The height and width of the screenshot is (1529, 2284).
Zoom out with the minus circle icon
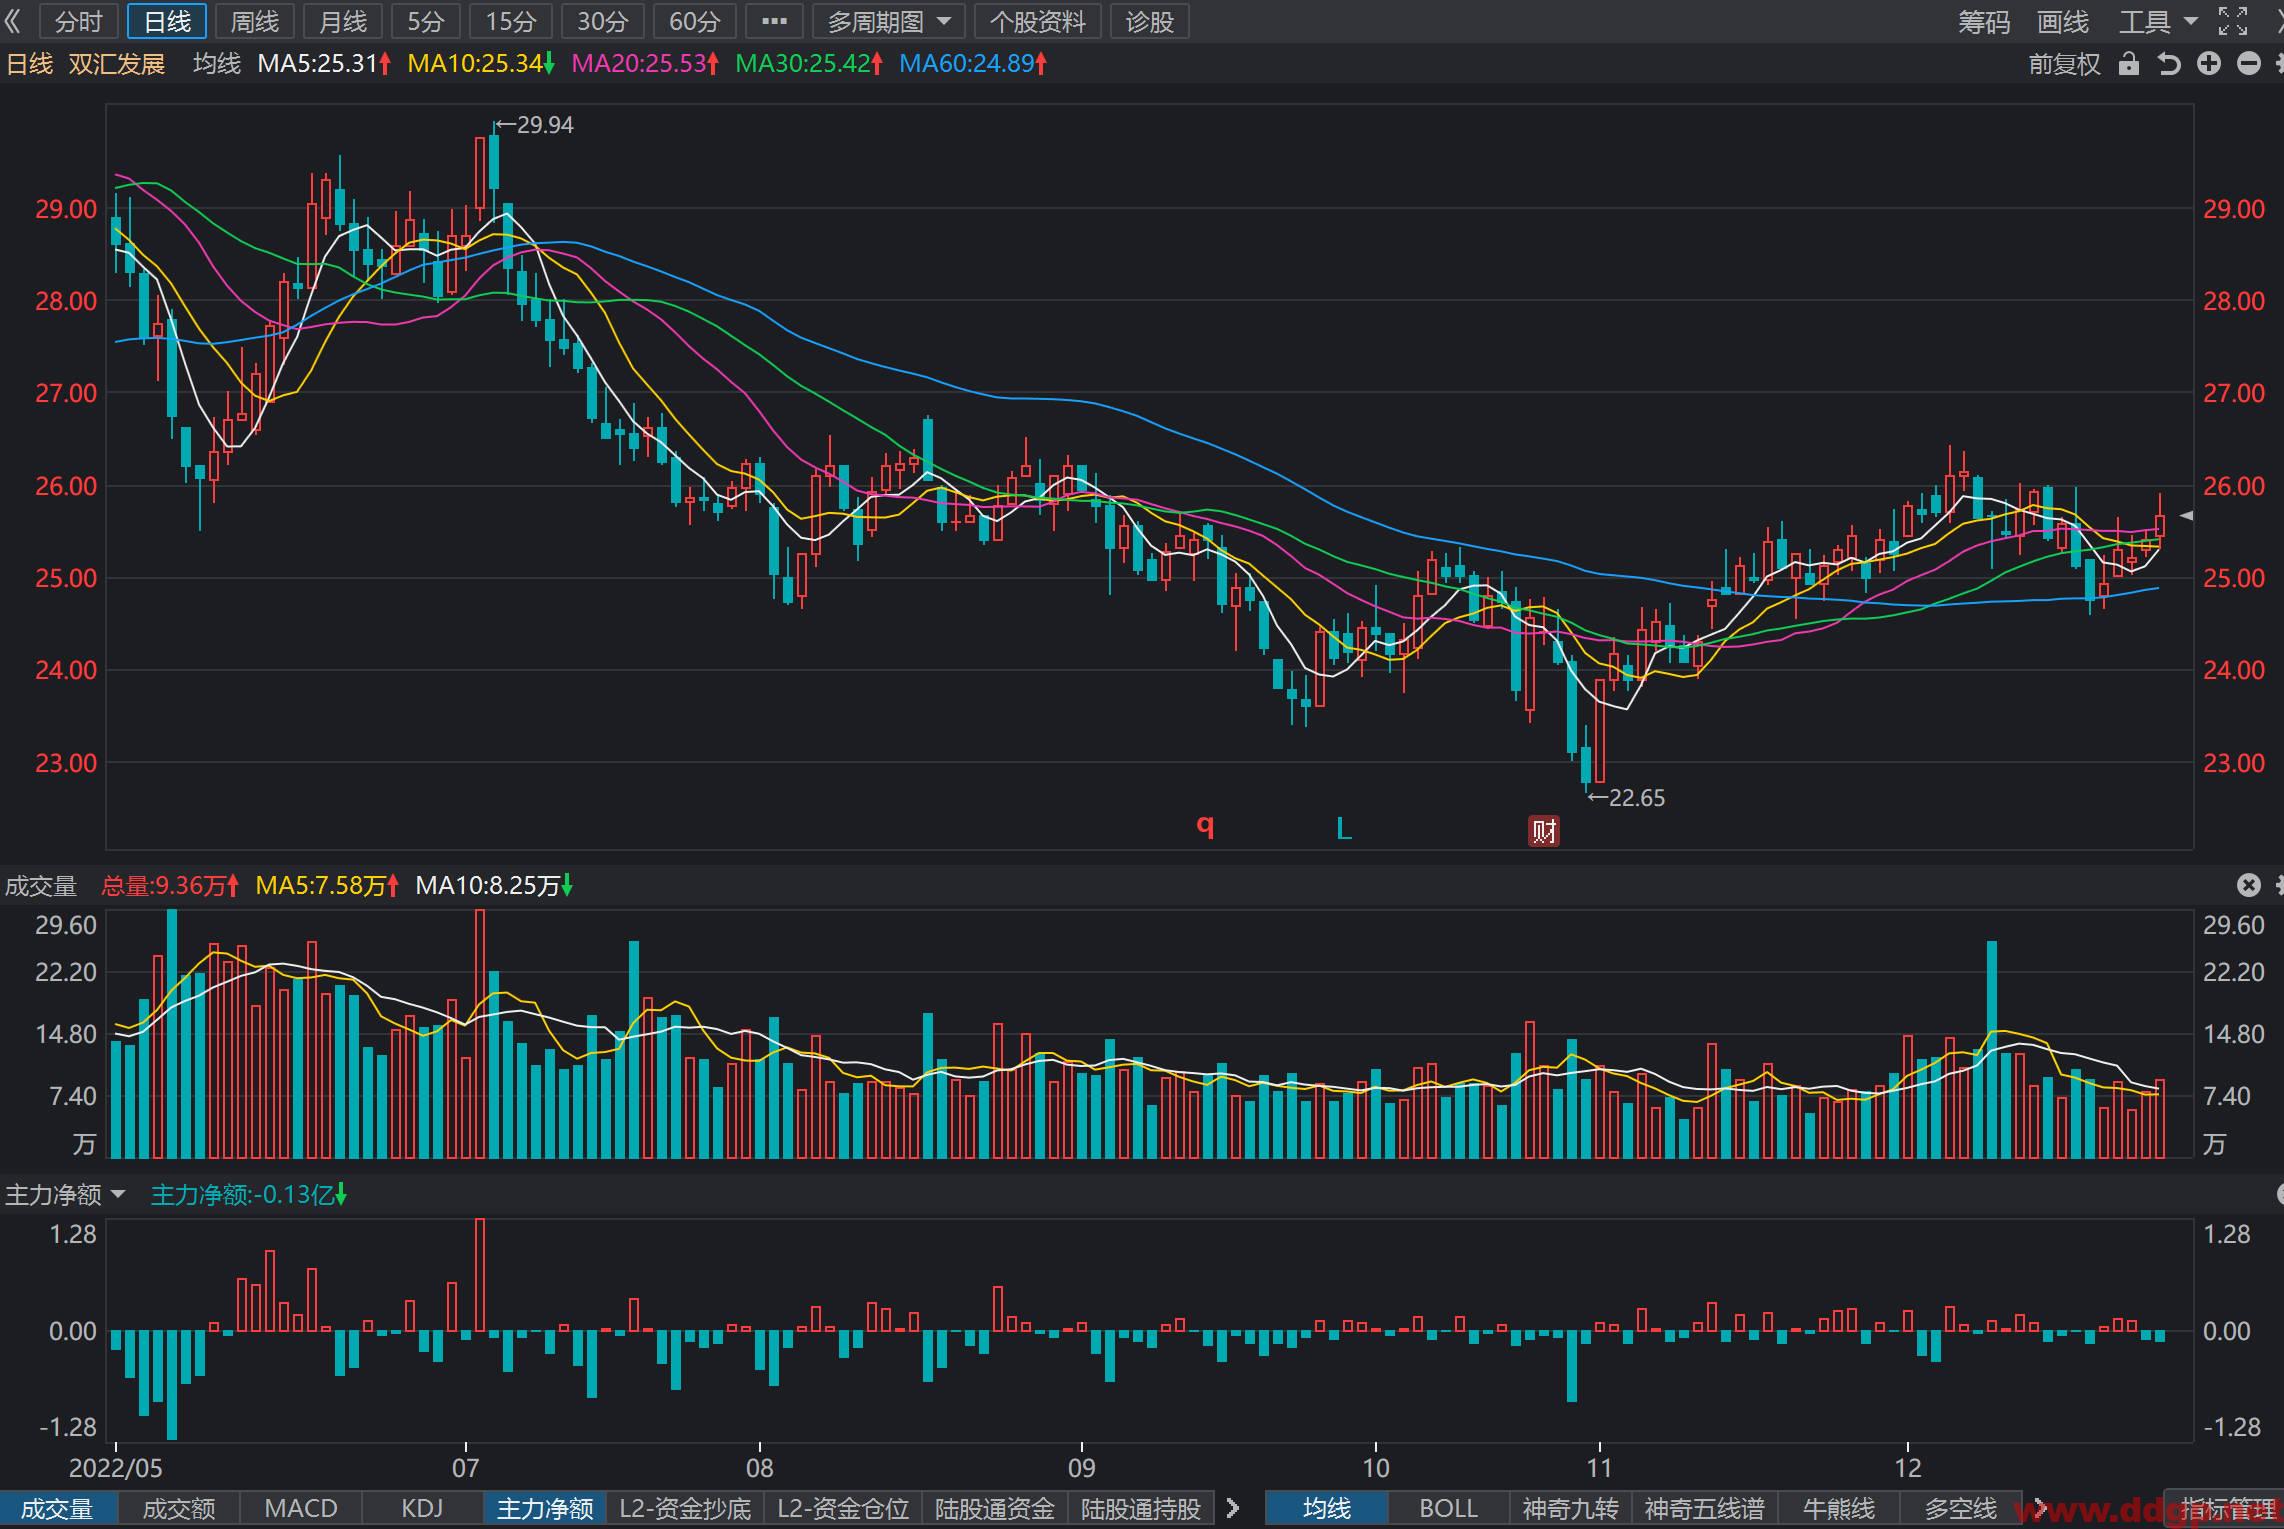tap(2249, 64)
